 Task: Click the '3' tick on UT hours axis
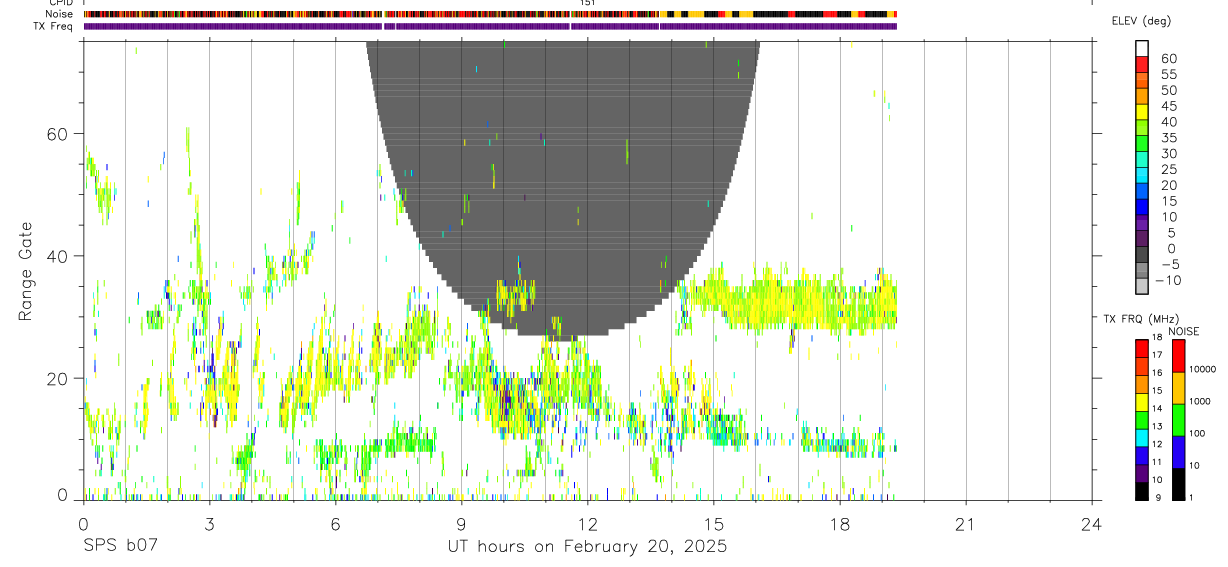pyautogui.click(x=209, y=523)
